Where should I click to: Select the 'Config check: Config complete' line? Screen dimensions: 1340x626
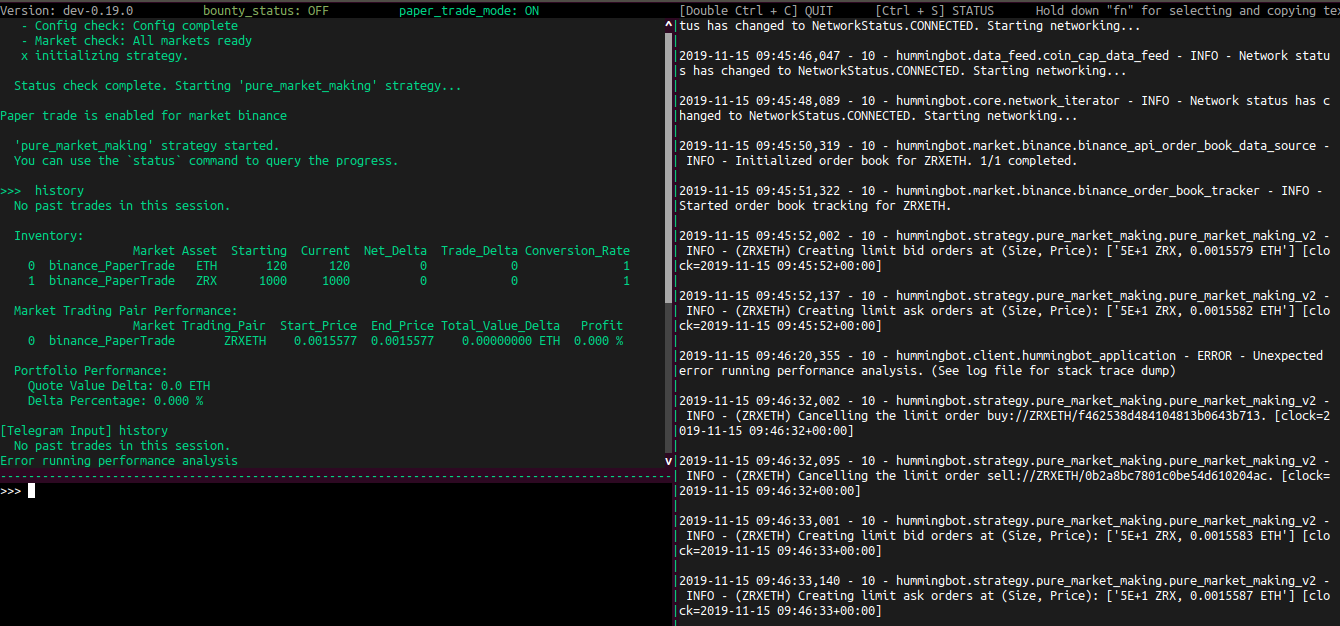130,26
